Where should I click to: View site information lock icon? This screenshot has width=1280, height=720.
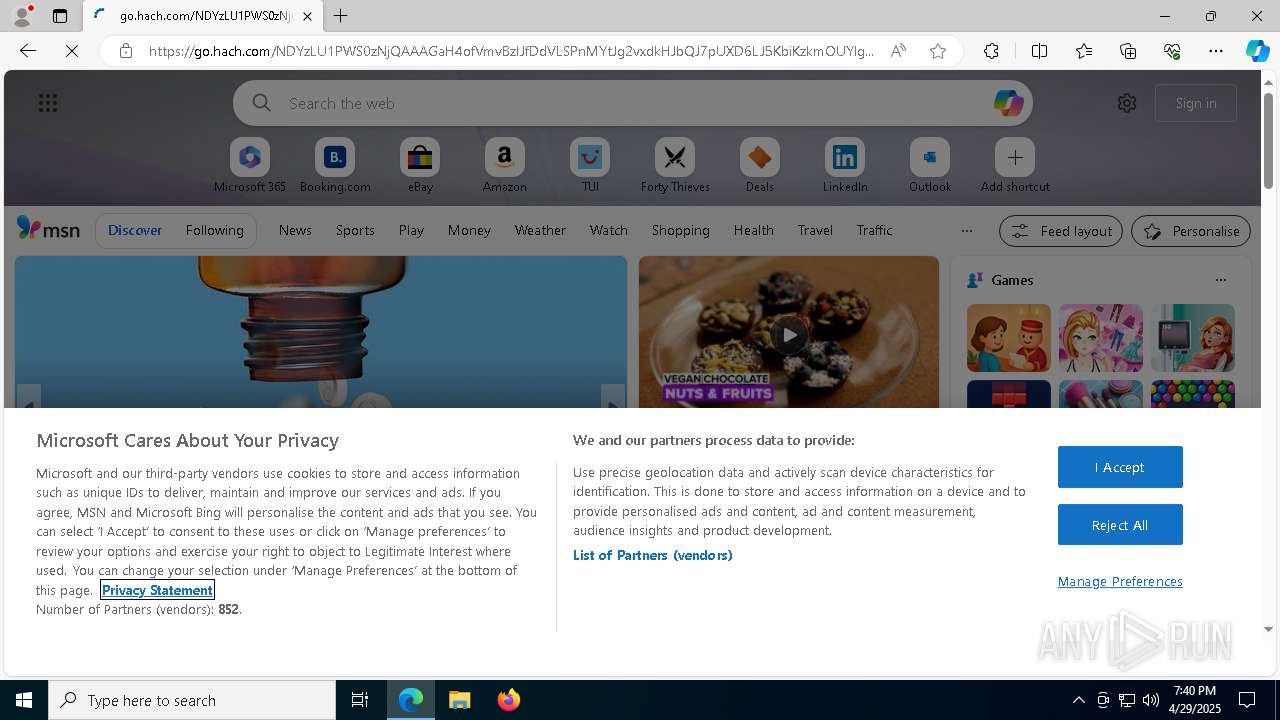[126, 51]
